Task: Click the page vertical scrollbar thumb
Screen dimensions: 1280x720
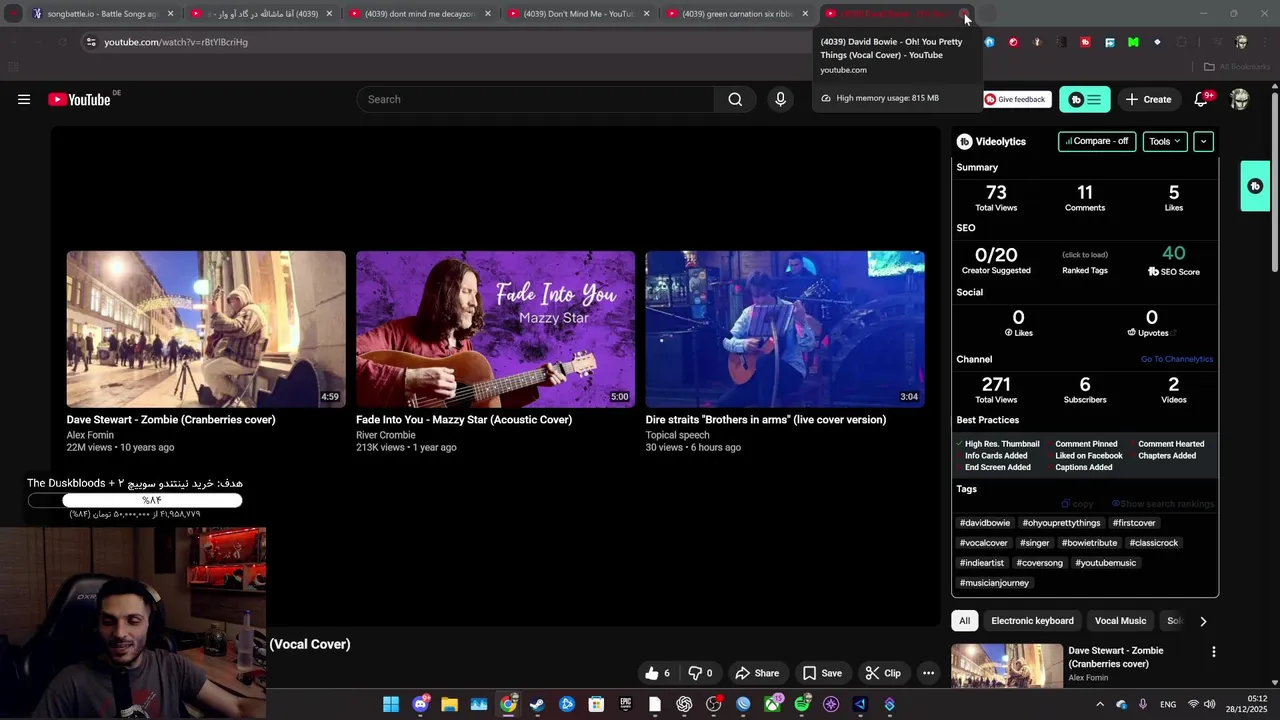Action: pyautogui.click(x=1275, y=180)
